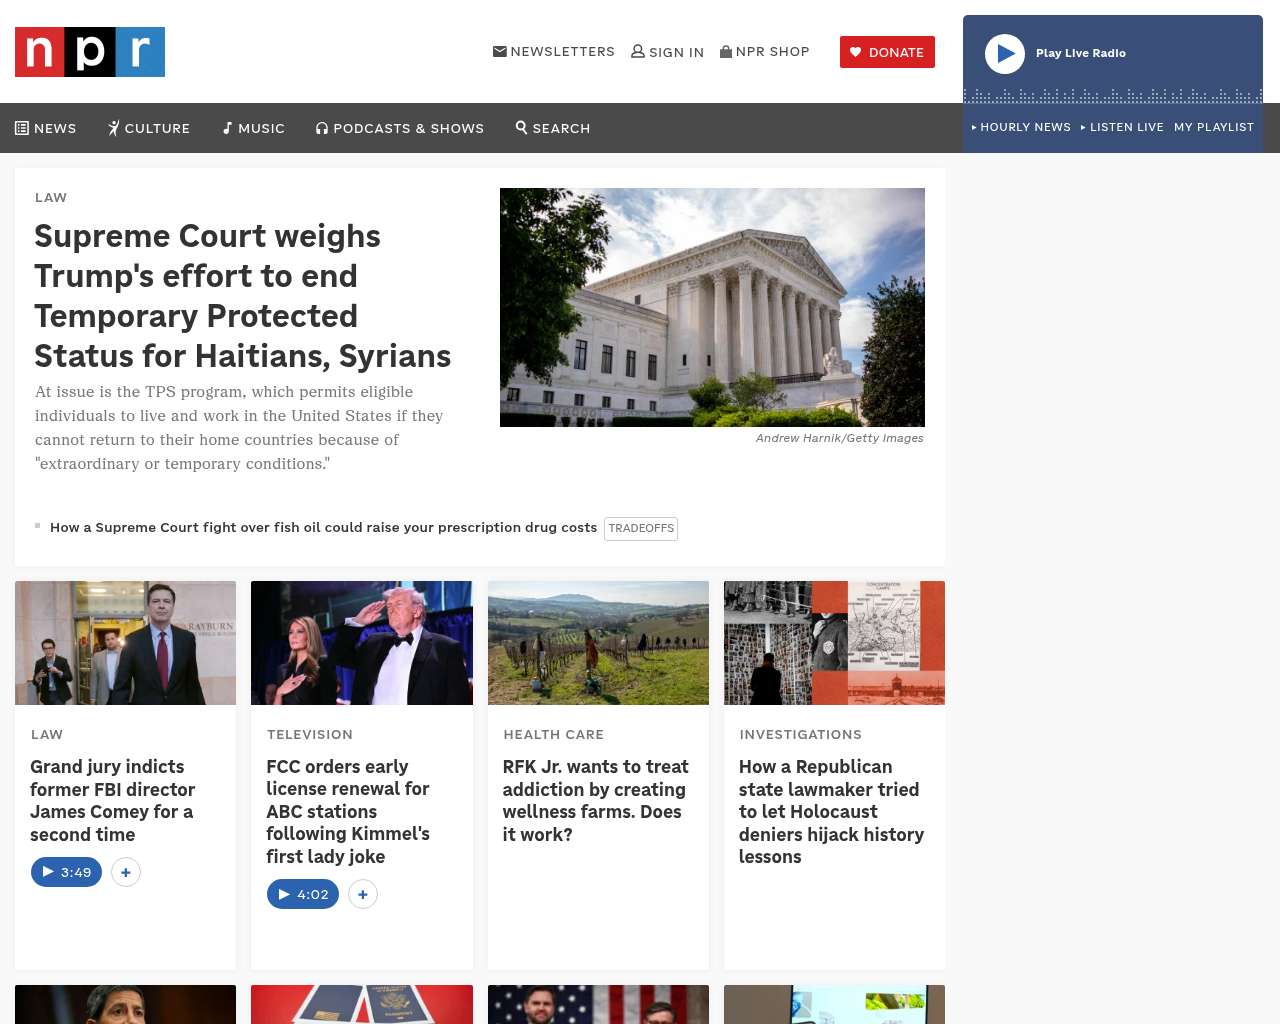Open the Holocaust deniers history lessons headline
This screenshot has height=1024, width=1280.
(x=831, y=811)
